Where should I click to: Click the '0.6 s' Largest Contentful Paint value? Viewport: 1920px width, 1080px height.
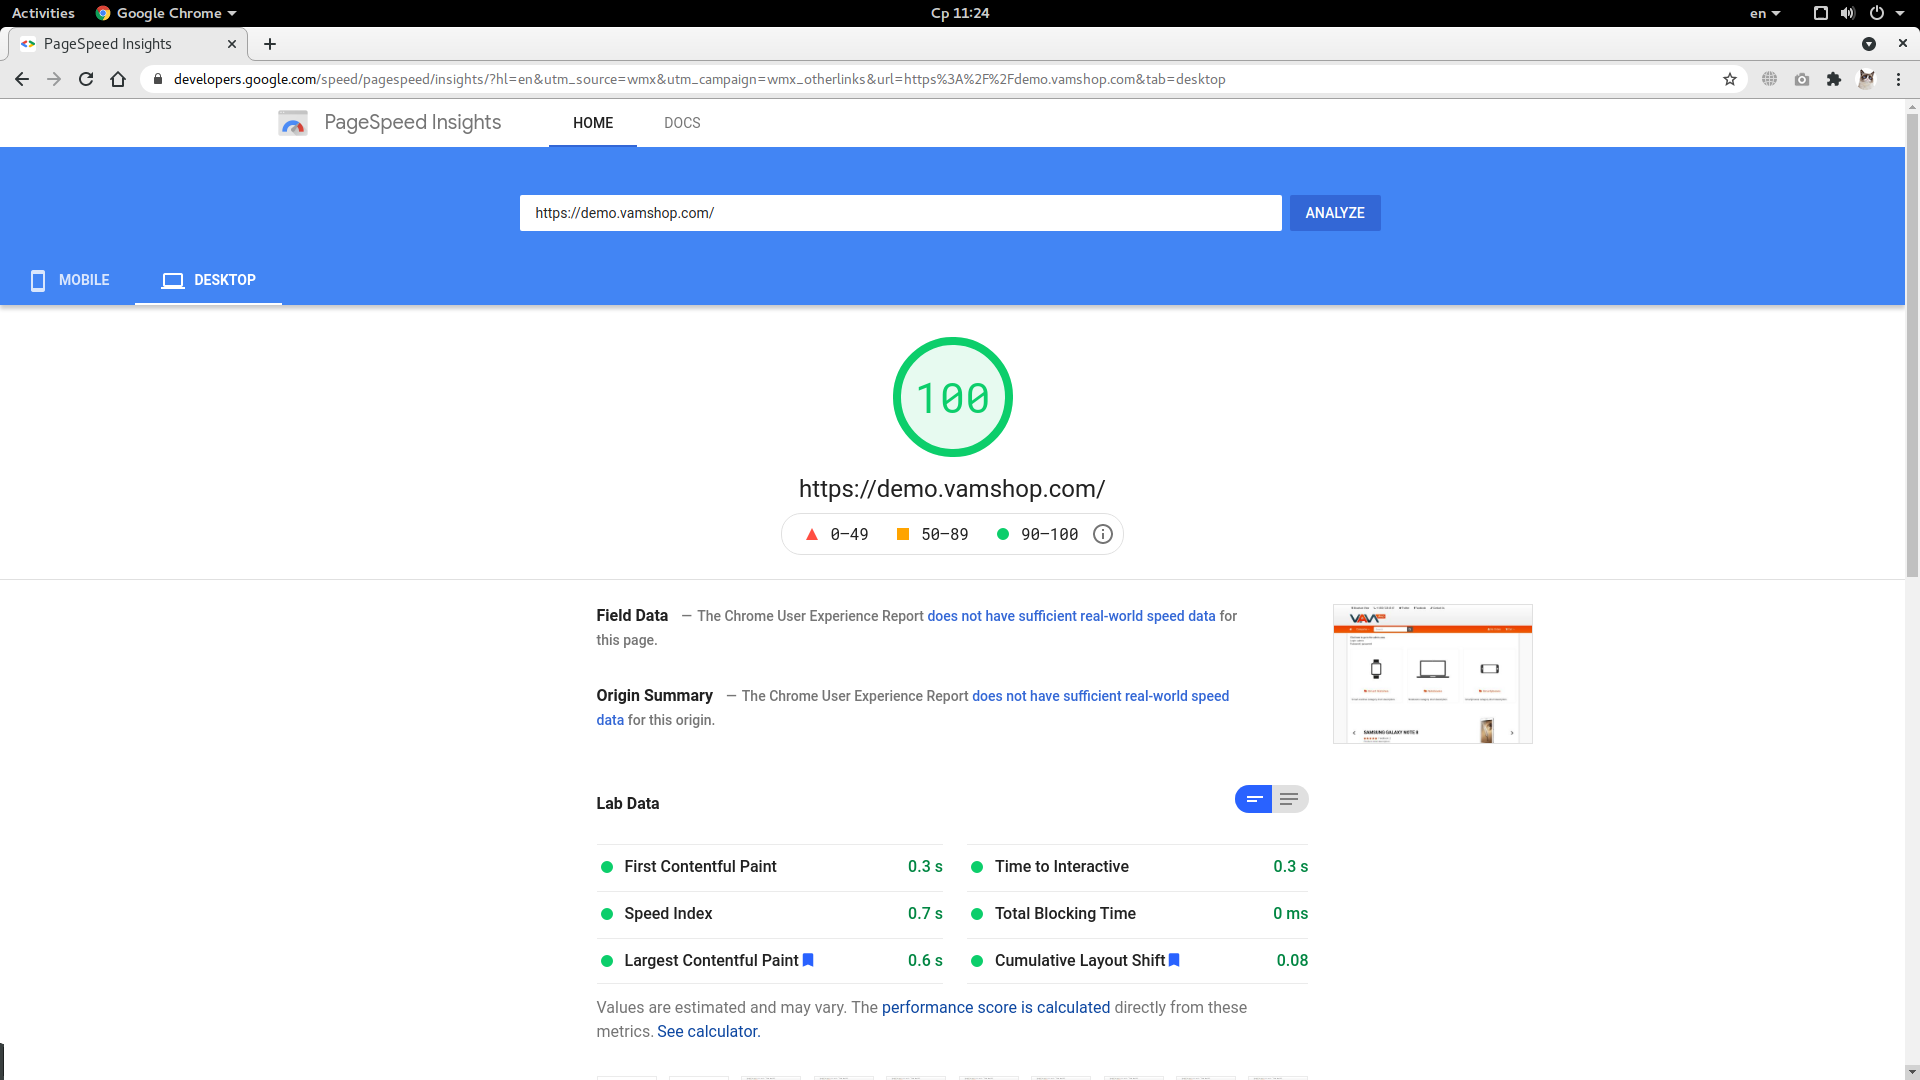pos(925,960)
